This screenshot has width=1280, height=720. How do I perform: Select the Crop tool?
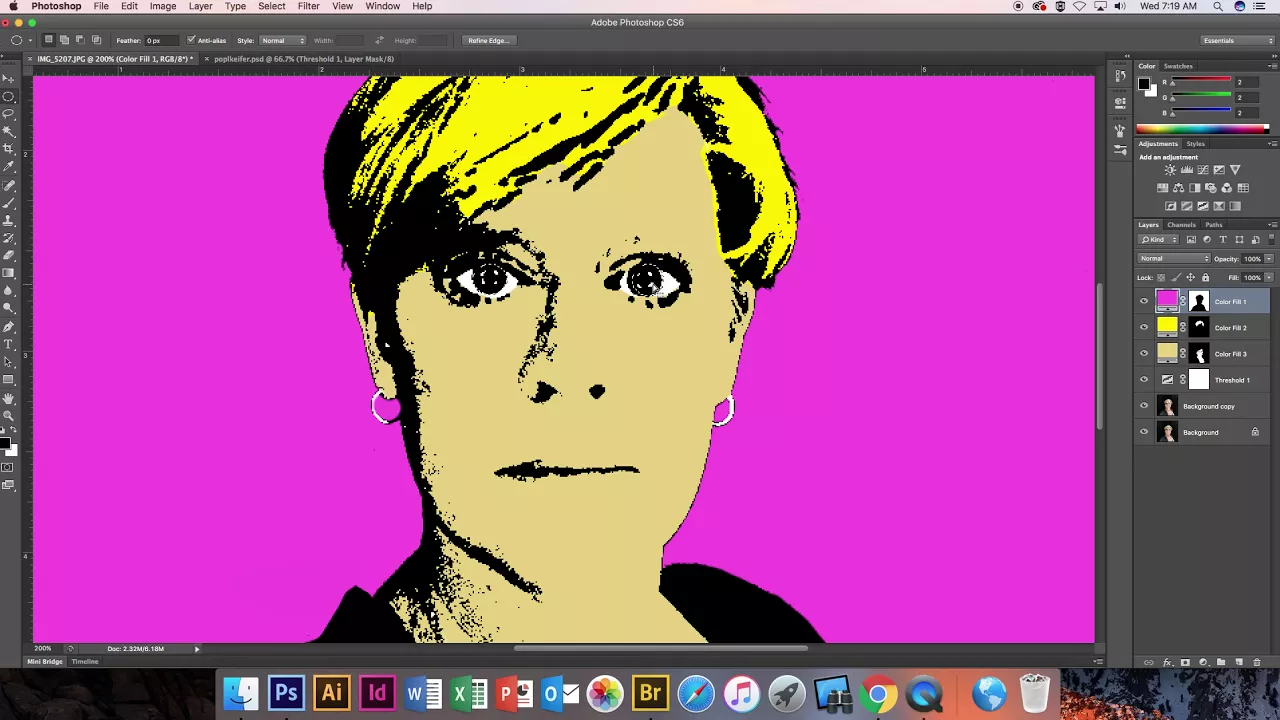9,148
